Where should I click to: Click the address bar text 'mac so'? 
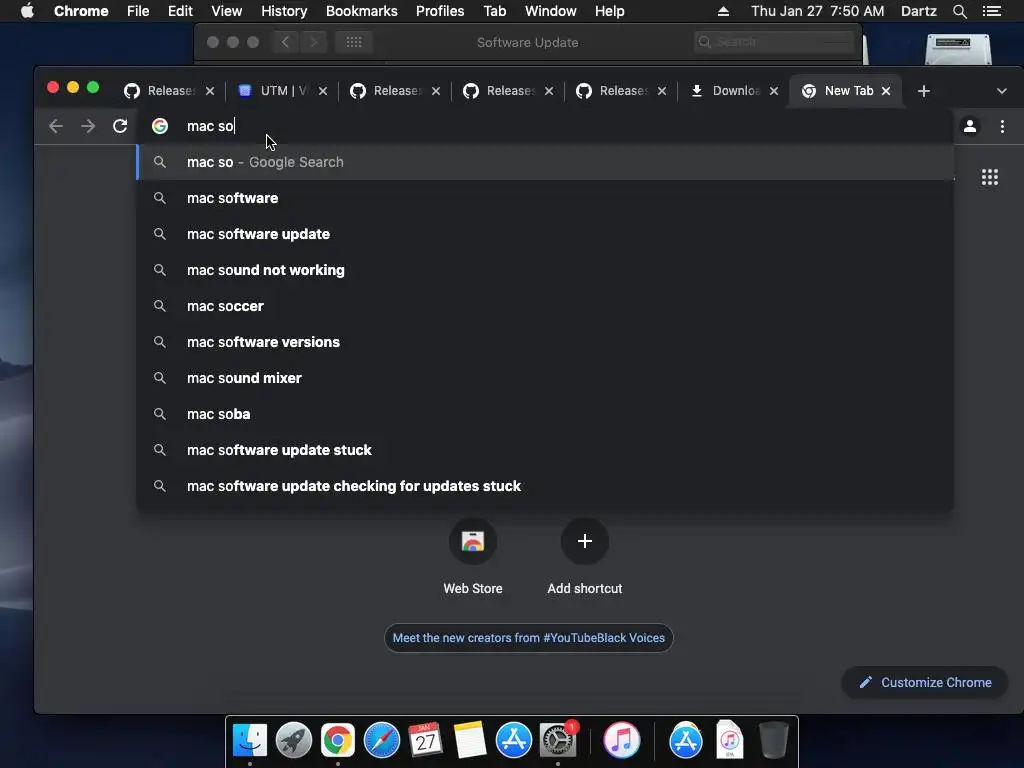tap(210, 126)
